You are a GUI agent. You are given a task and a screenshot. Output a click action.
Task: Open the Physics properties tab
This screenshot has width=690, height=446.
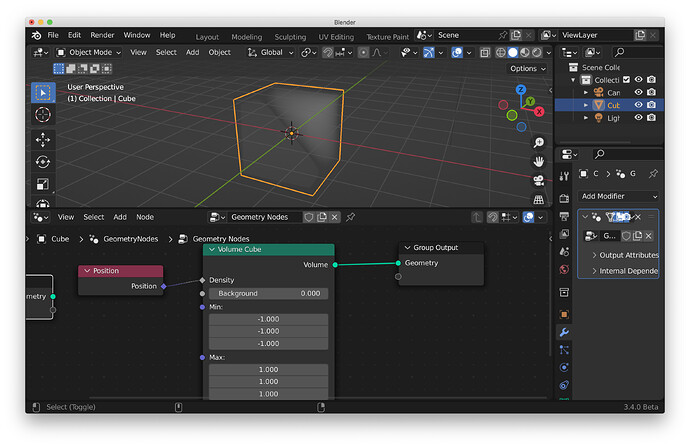click(x=564, y=367)
